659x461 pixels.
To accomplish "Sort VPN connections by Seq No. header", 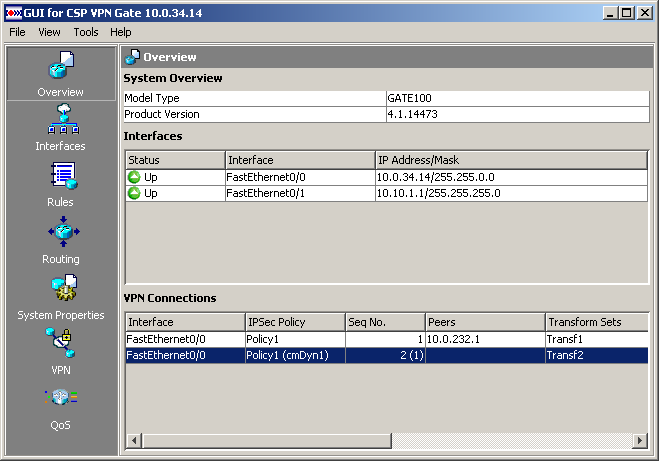I will coord(385,322).
